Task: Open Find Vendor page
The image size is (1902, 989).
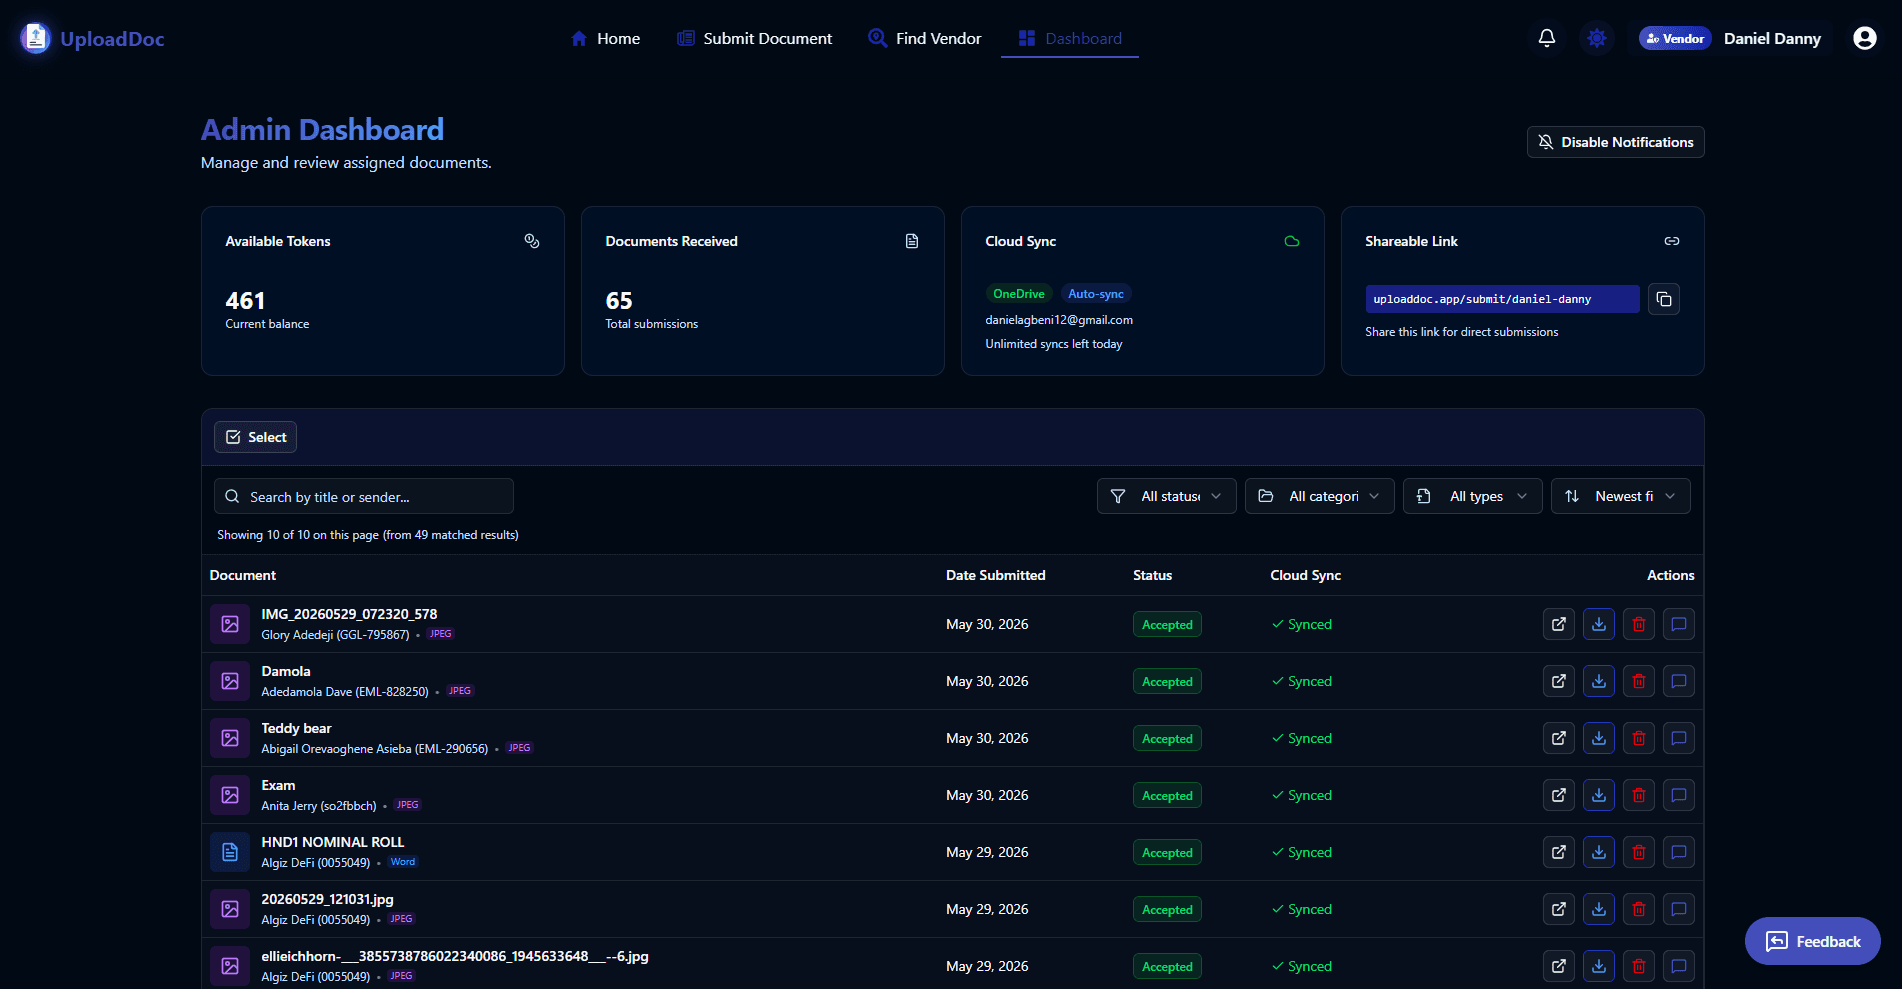Action: [x=925, y=38]
